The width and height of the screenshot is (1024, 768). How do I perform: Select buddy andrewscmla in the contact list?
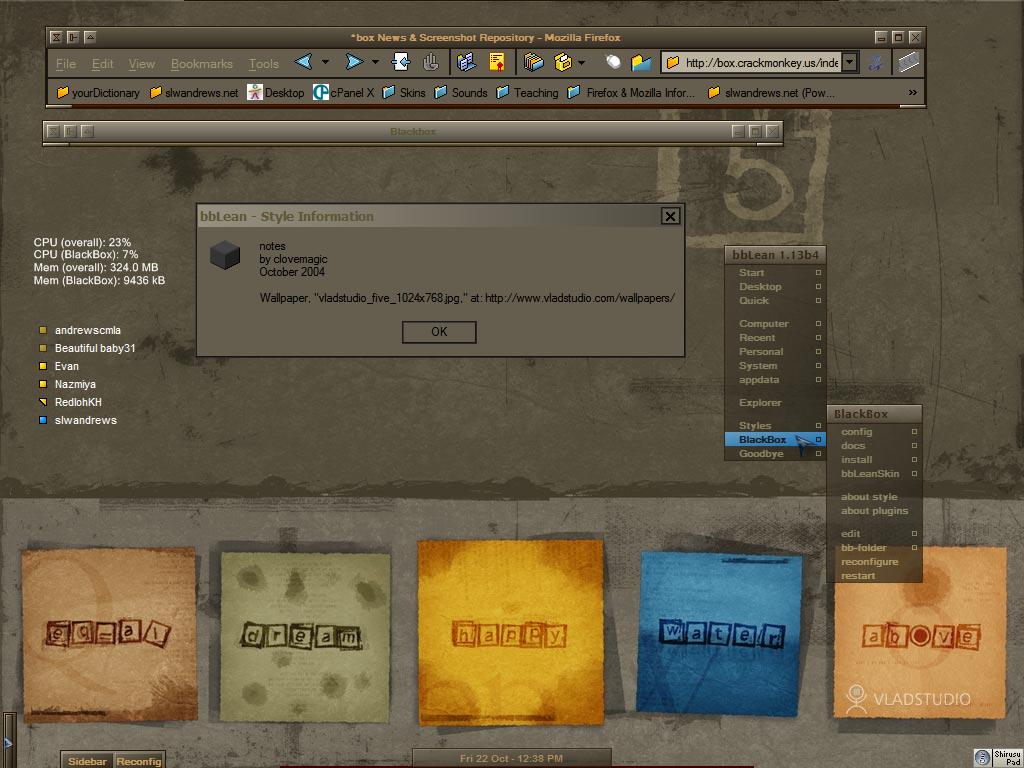coord(80,330)
